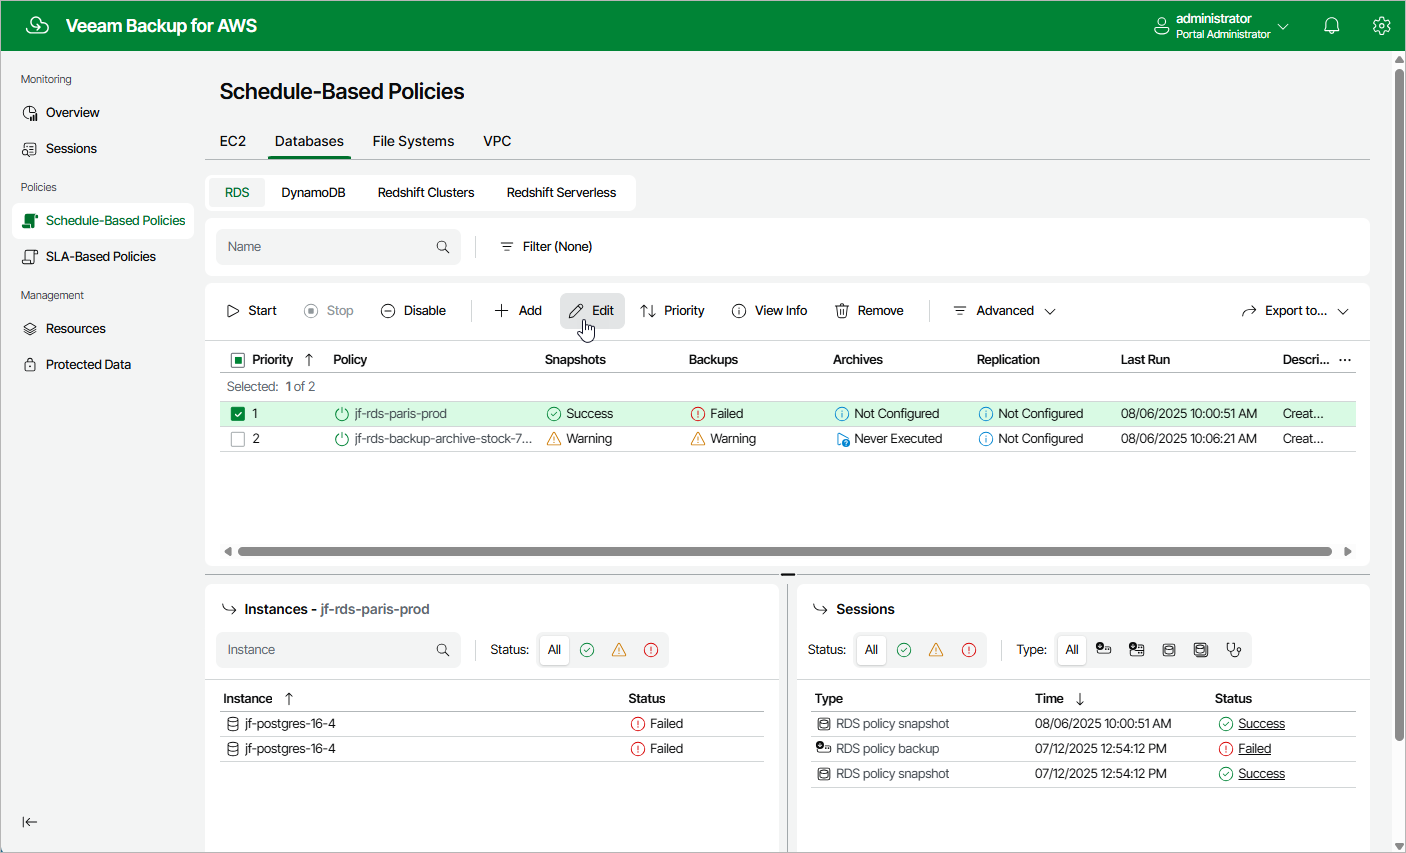
Task: Switch to the File Systems tab
Action: click(413, 141)
